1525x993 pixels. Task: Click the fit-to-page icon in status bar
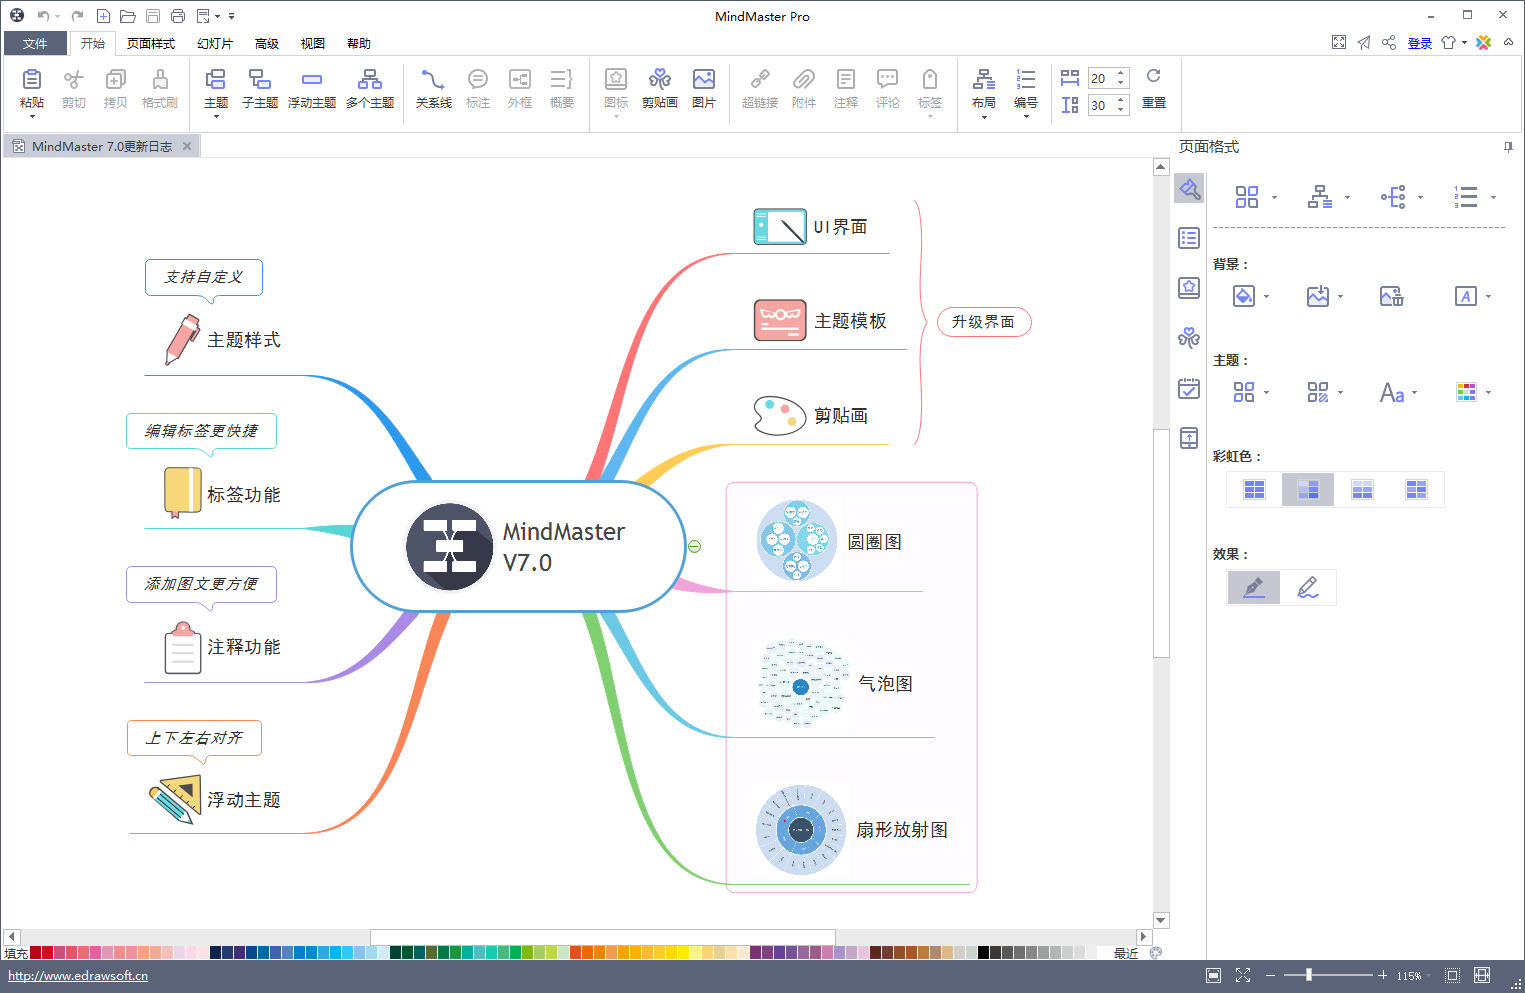tap(1453, 975)
